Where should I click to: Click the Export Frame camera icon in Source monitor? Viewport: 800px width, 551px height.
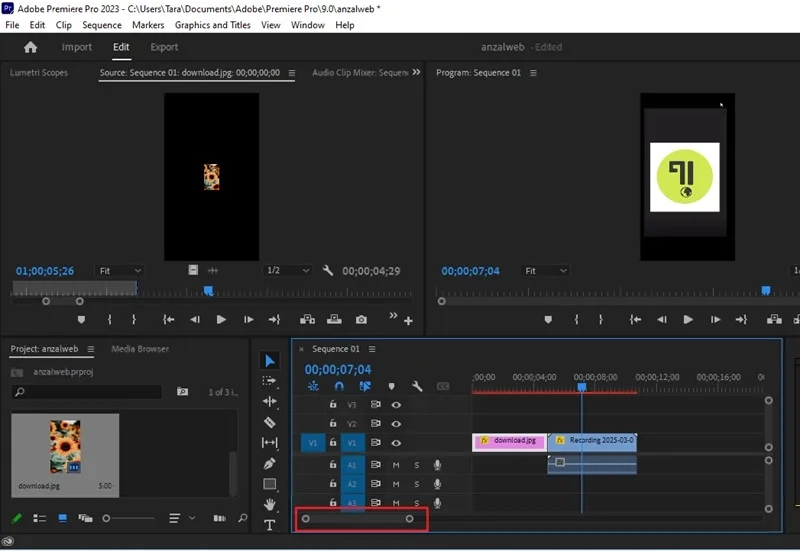(x=361, y=319)
